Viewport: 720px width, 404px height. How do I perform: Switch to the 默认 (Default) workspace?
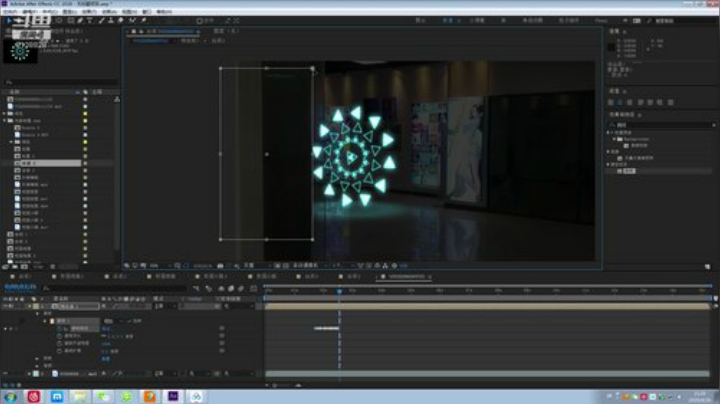click(x=421, y=21)
